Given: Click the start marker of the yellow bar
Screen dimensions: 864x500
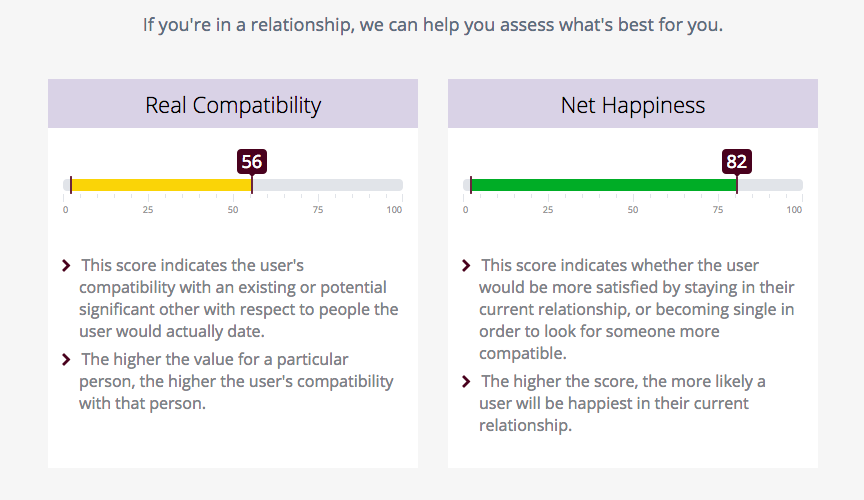Looking at the screenshot, I should (71, 185).
